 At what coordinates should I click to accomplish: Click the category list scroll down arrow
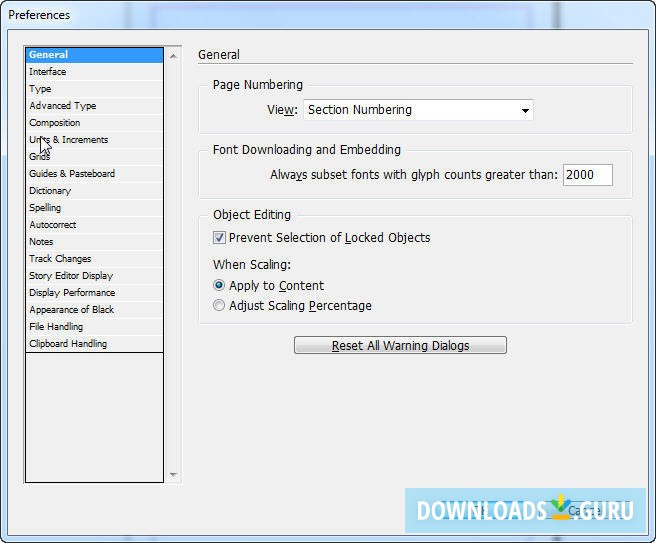pyautogui.click(x=173, y=474)
